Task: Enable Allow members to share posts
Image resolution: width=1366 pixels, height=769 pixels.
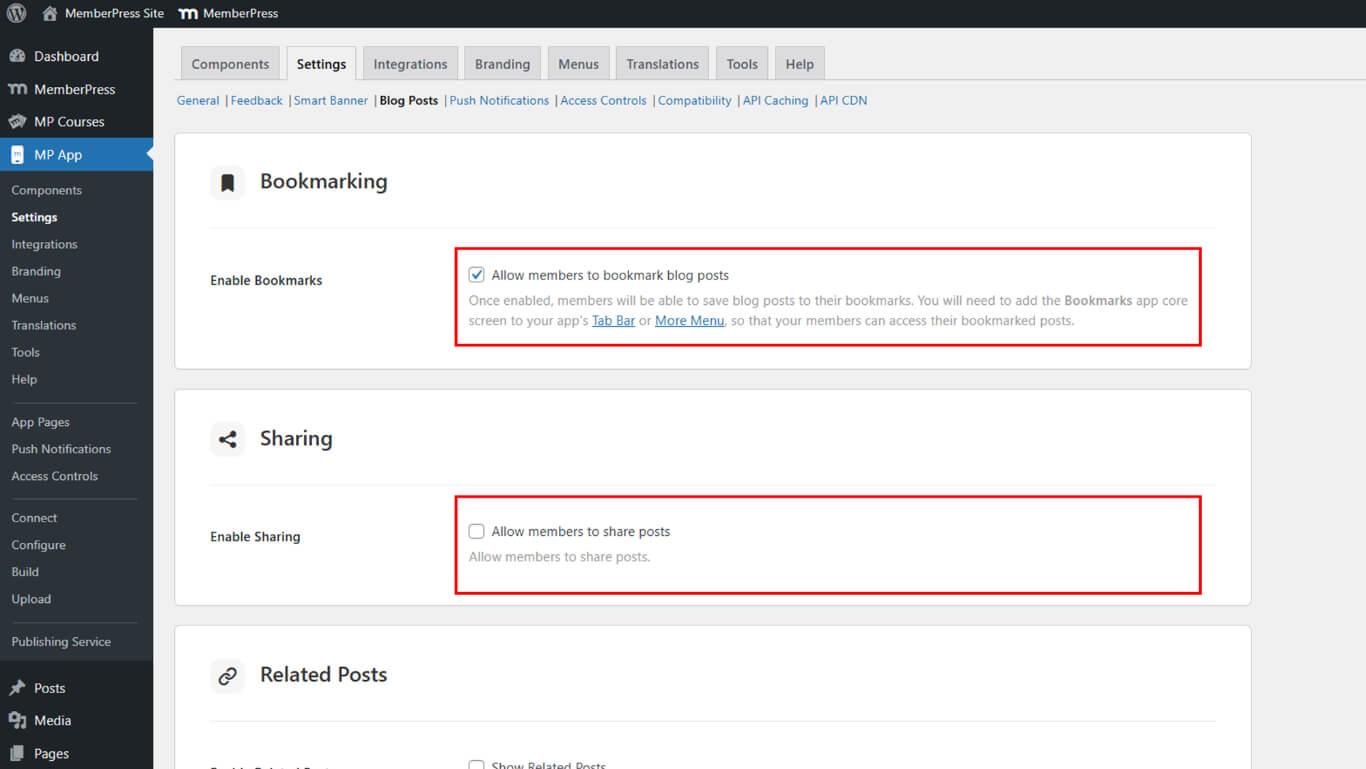Action: tap(476, 531)
